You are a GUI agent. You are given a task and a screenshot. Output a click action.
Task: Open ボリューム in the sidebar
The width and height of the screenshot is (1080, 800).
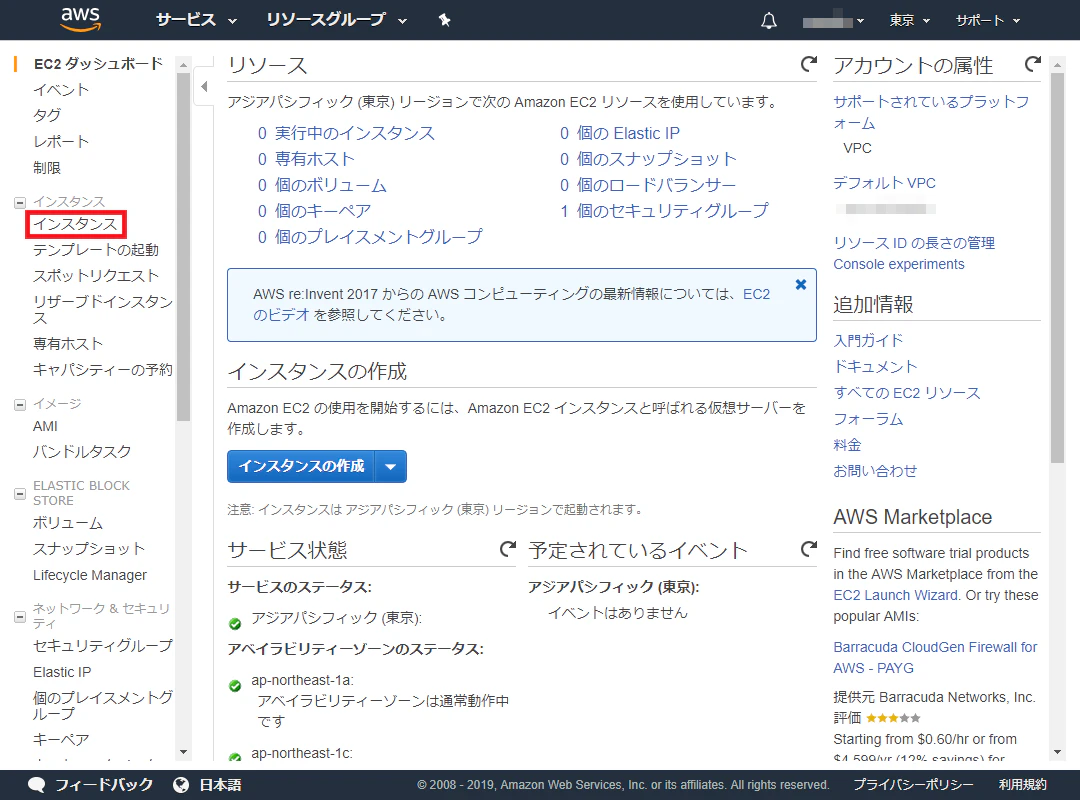tap(68, 523)
